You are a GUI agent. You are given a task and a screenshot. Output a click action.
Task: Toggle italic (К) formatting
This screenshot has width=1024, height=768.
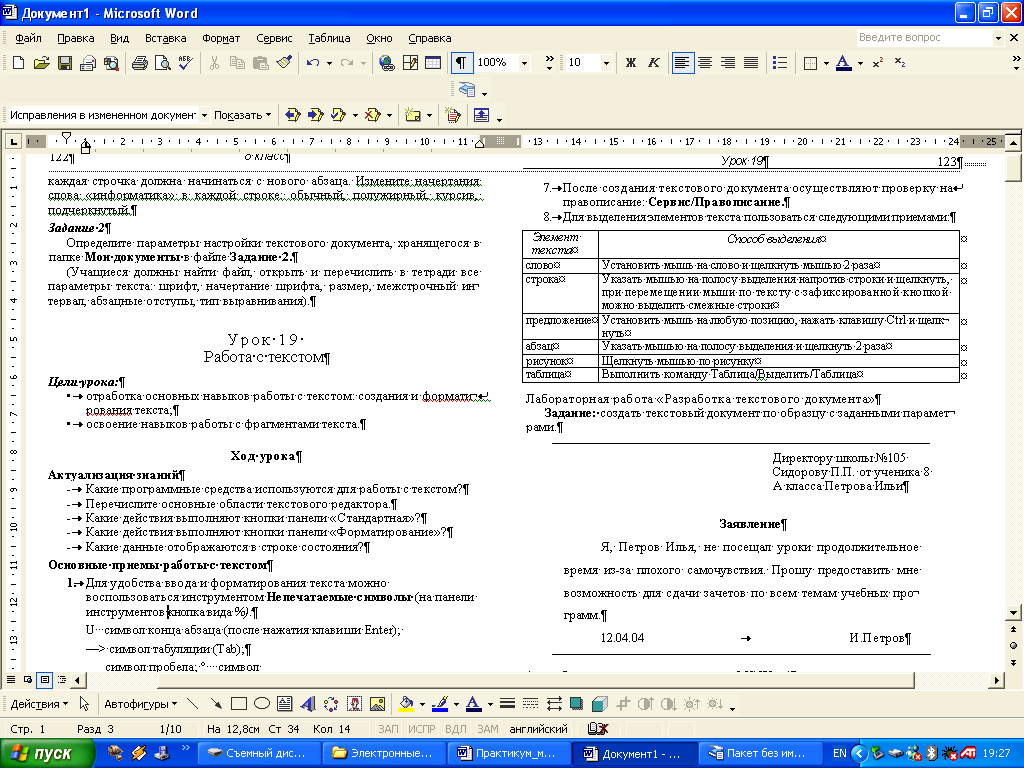coord(653,63)
